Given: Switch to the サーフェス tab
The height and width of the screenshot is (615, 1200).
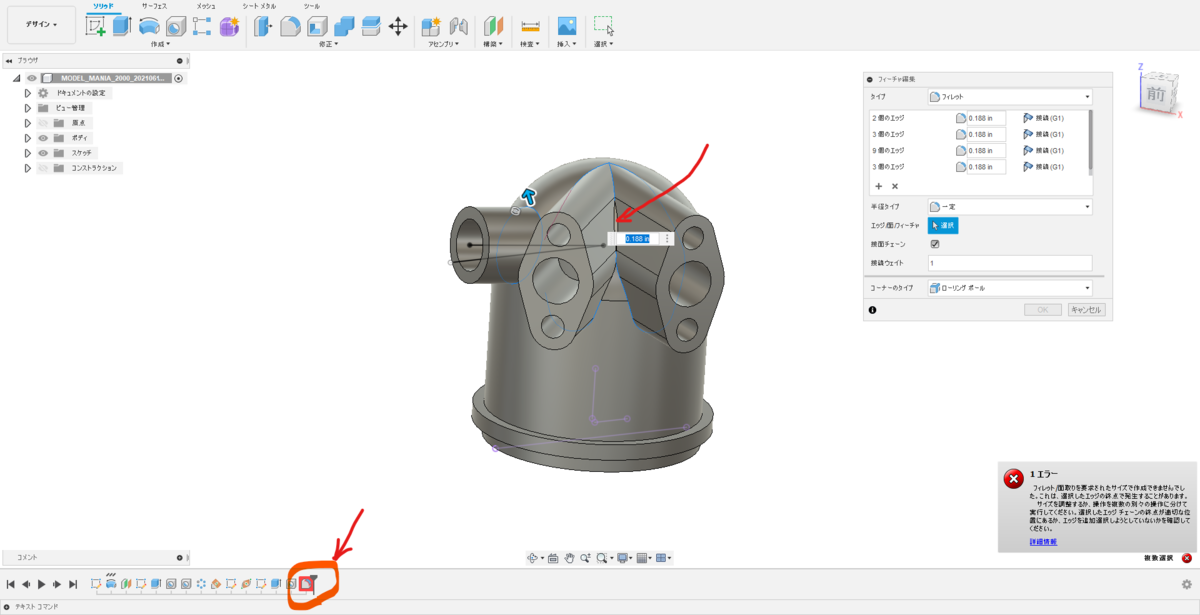Looking at the screenshot, I should 154,6.
